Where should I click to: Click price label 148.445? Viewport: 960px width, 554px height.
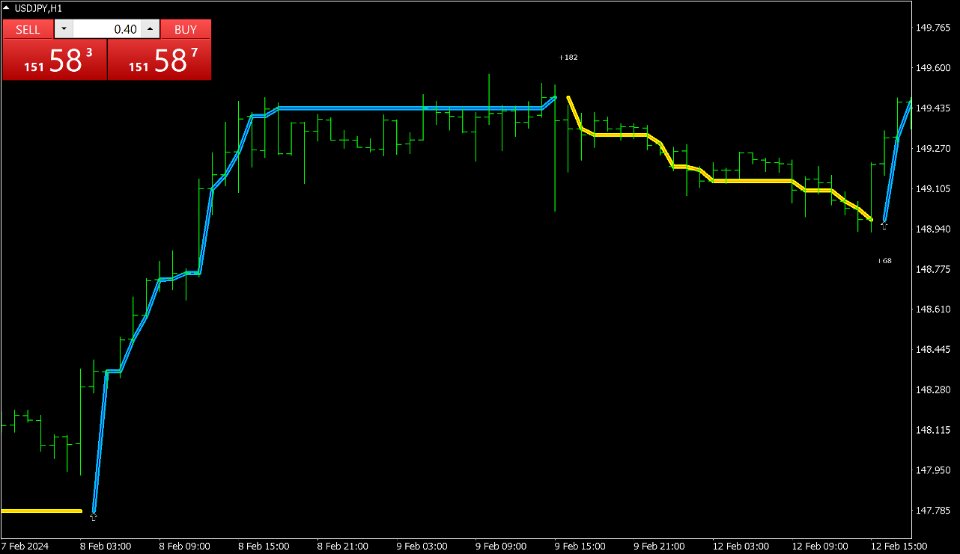(933, 350)
